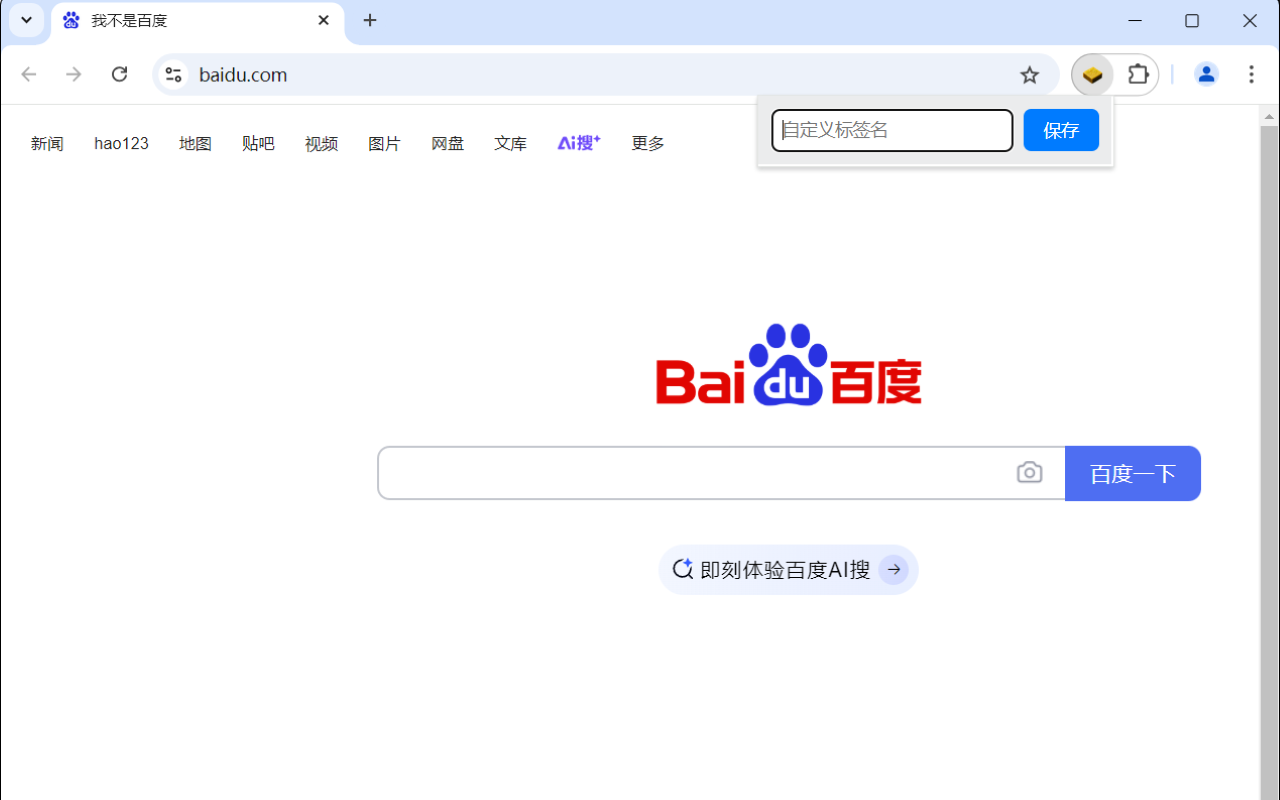The width and height of the screenshot is (1280, 800).
Task: Click the back navigation arrow
Action: point(29,74)
